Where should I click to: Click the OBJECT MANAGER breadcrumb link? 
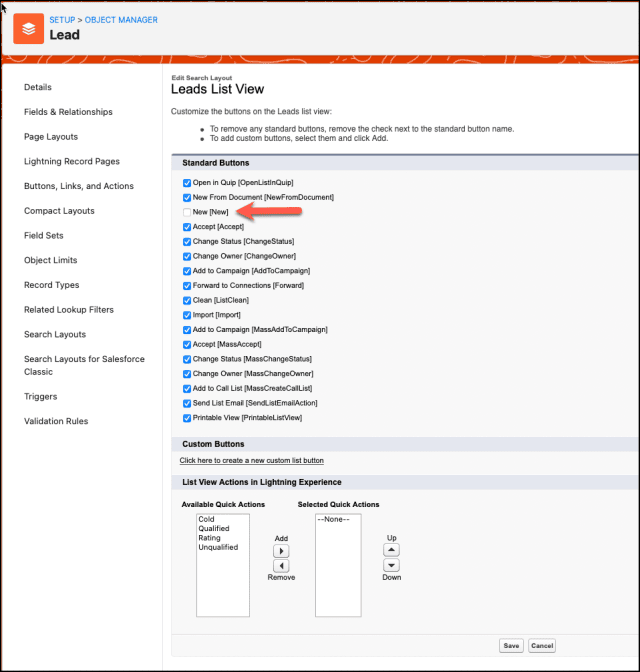[114, 19]
